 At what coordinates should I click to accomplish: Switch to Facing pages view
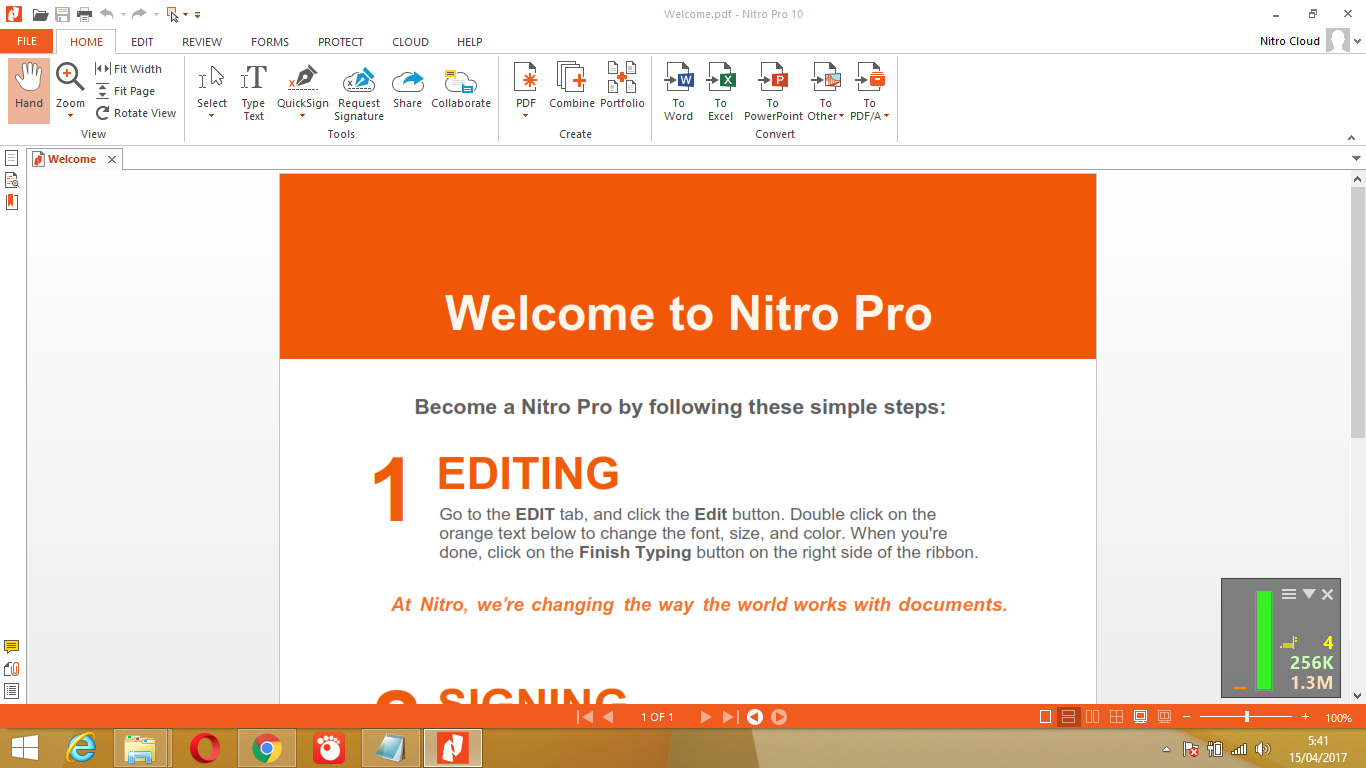[1093, 717]
